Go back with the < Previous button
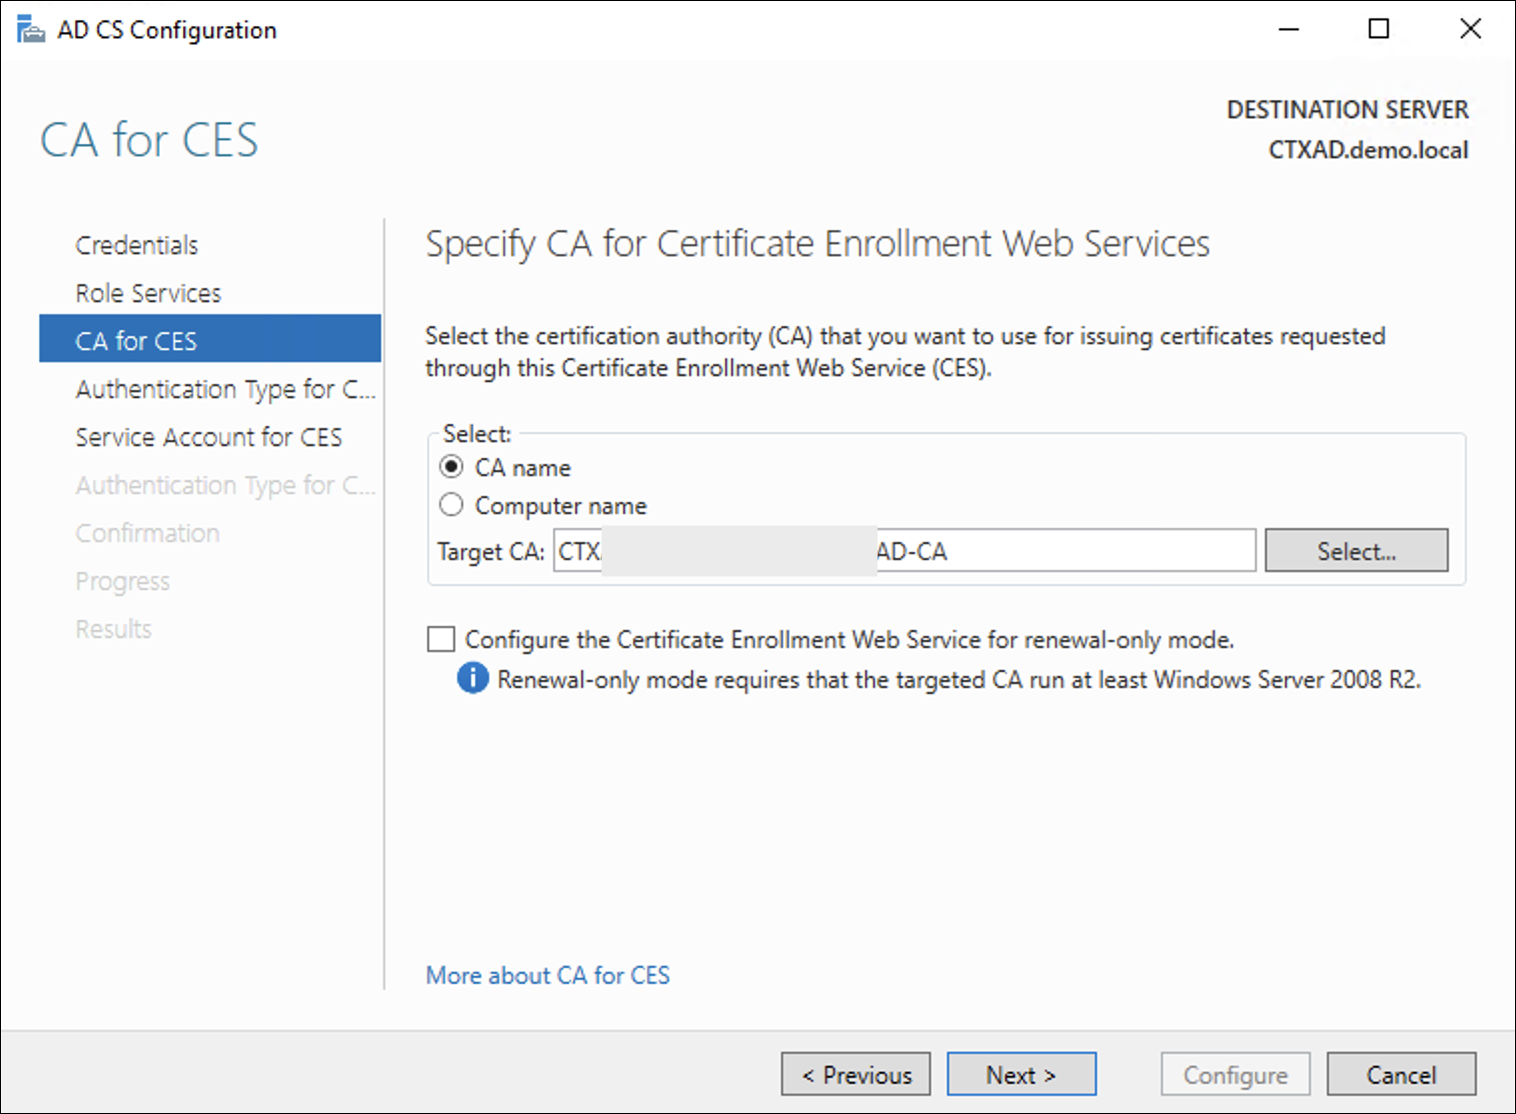The width and height of the screenshot is (1516, 1114). point(856,1075)
